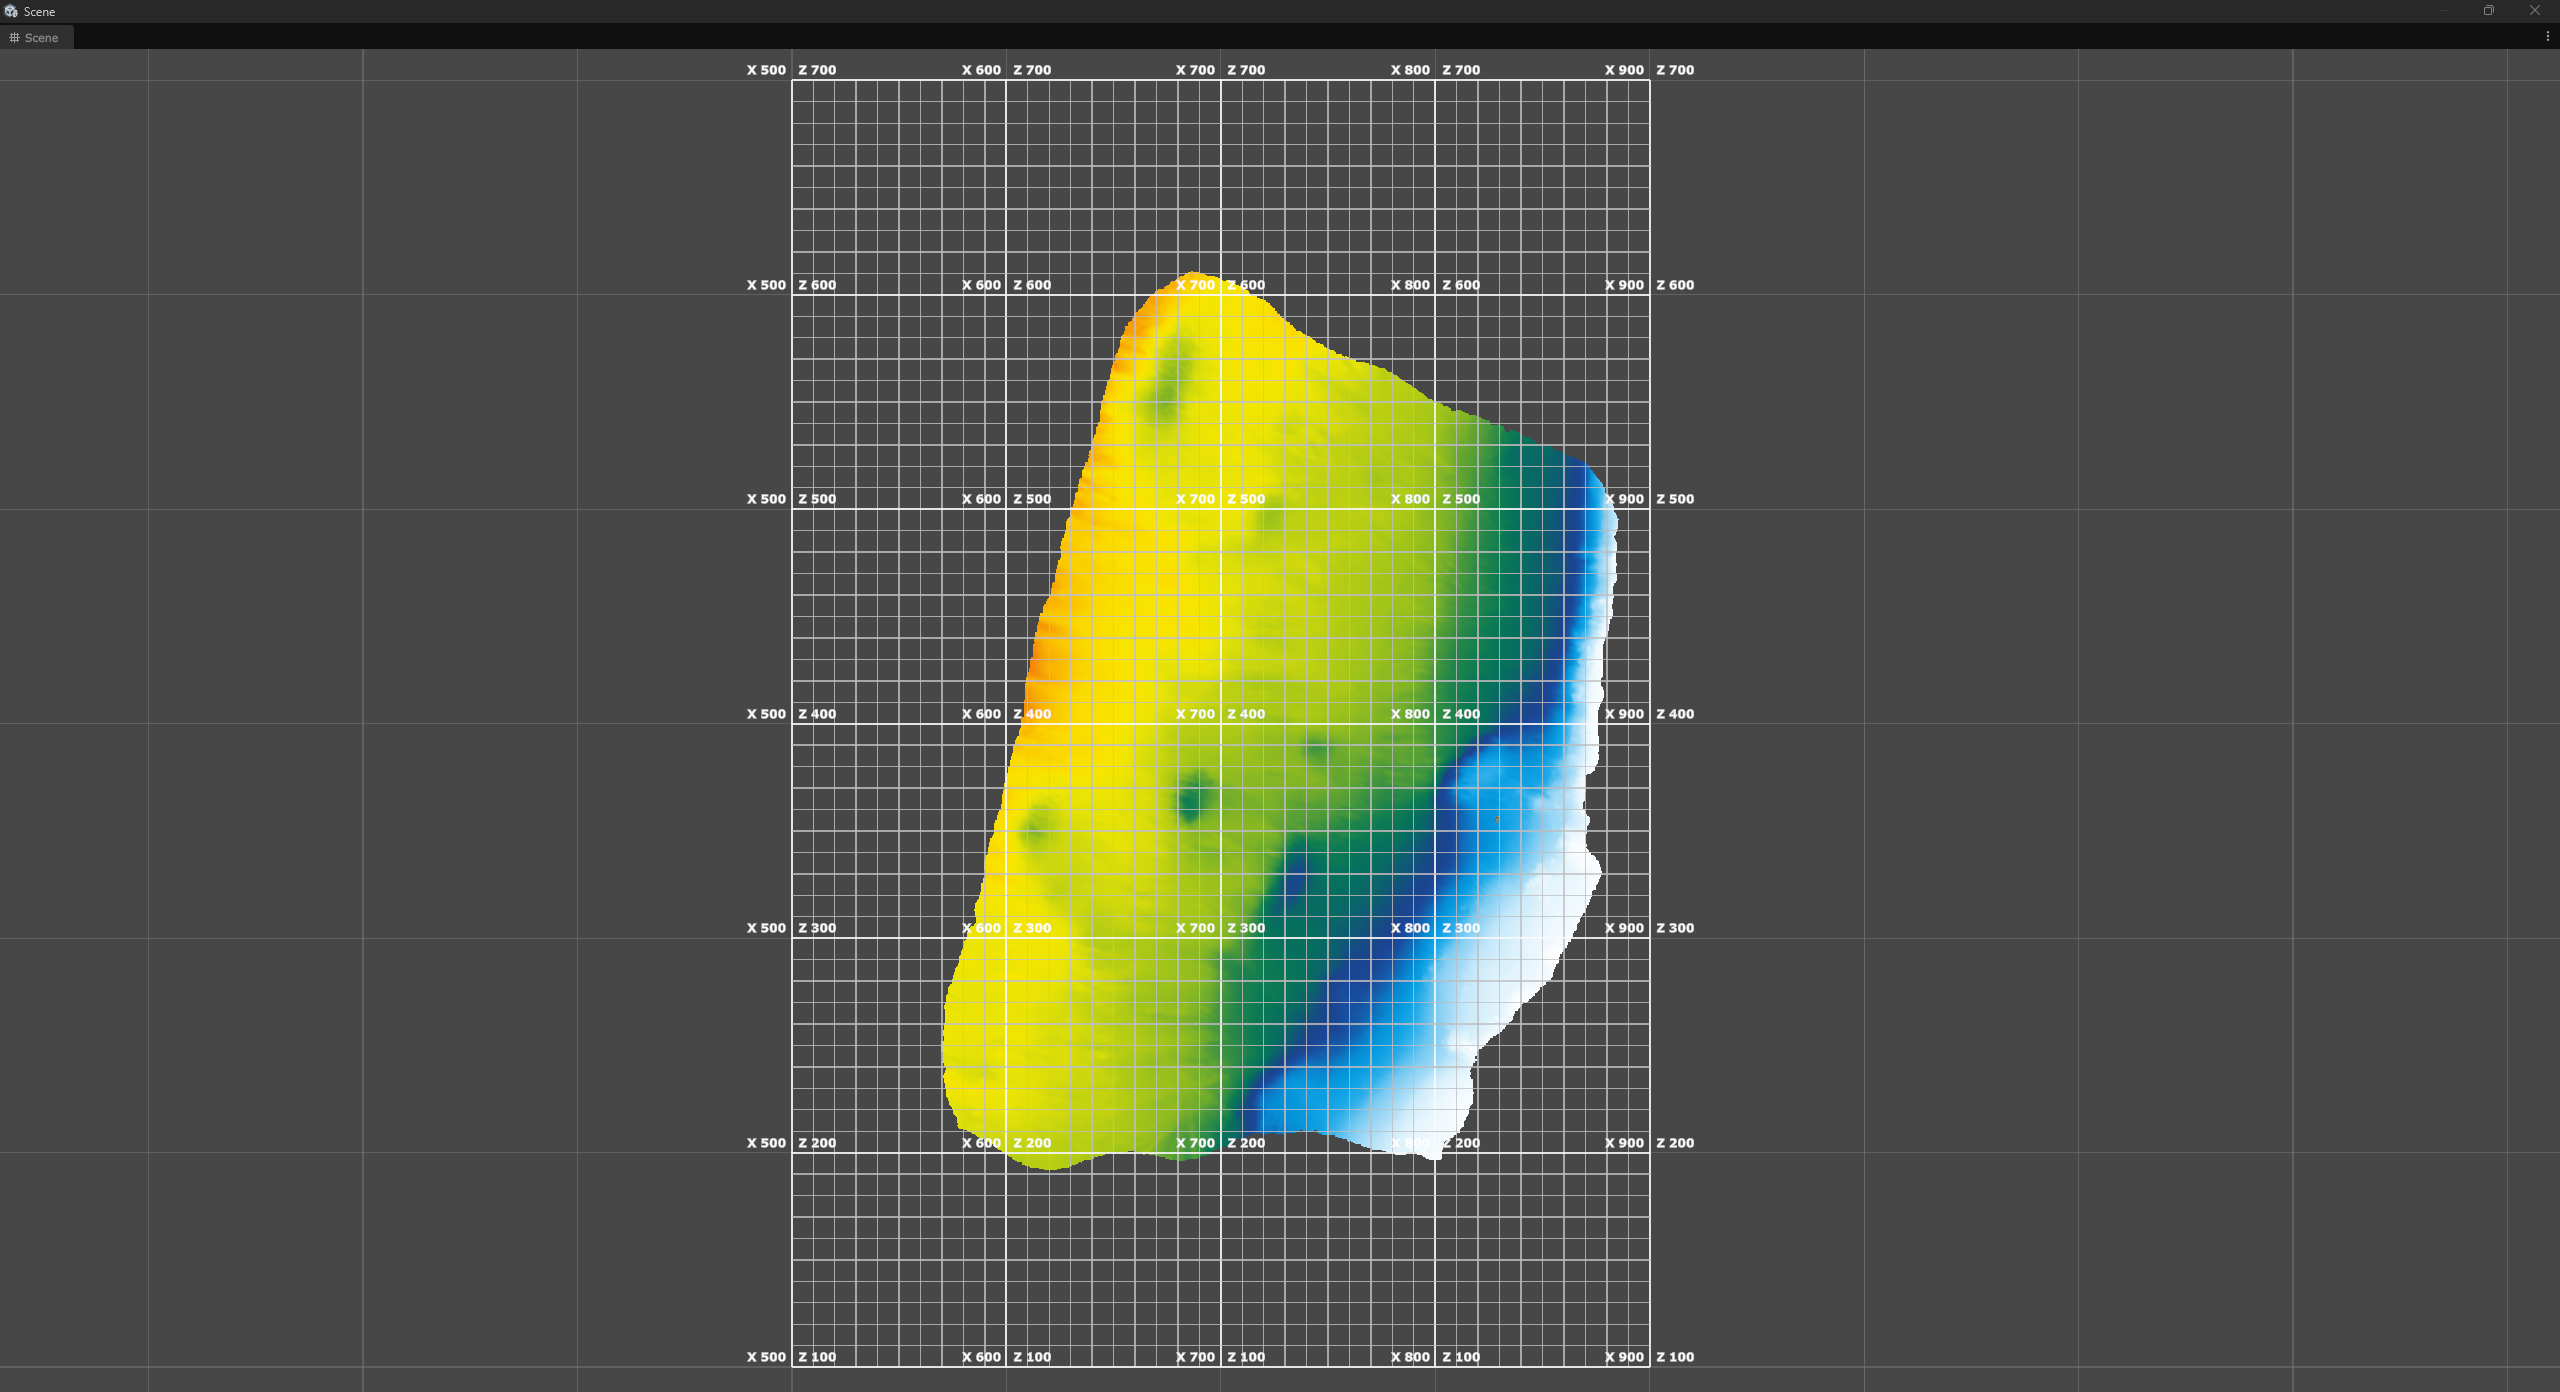This screenshot has height=1392, width=2560.
Task: Click the Z 700 label beside X 500
Action: [817, 70]
